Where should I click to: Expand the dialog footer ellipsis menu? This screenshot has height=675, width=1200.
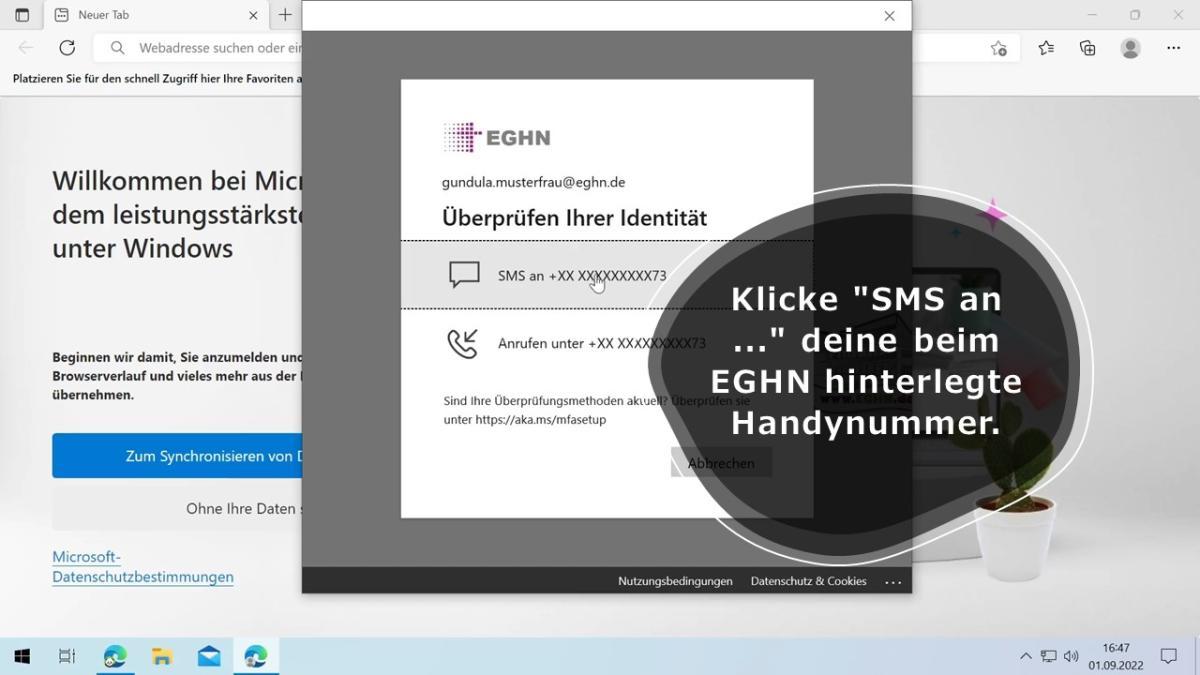tap(893, 582)
